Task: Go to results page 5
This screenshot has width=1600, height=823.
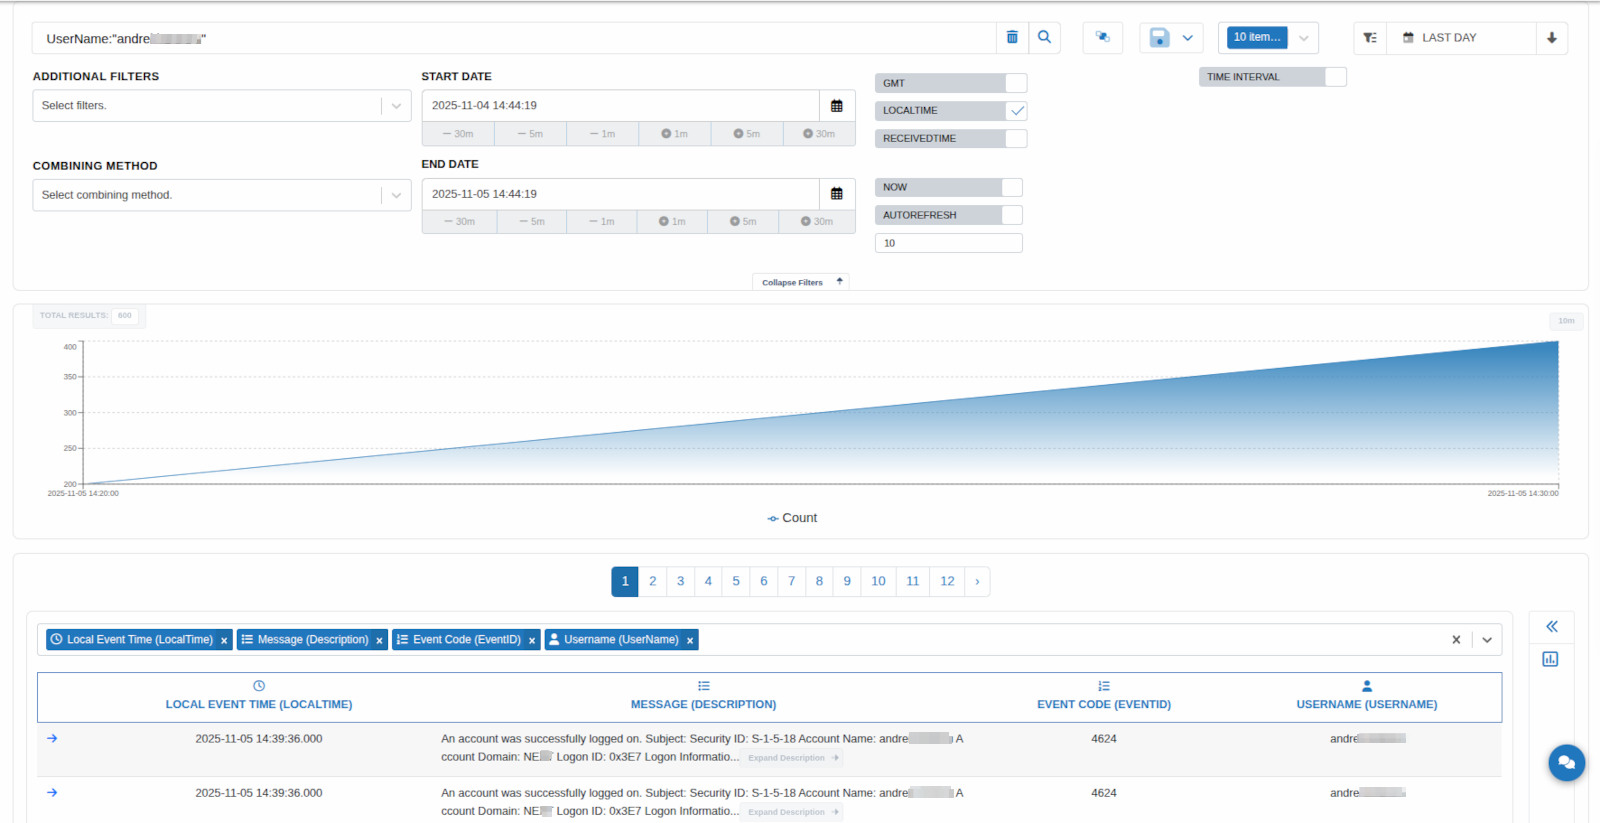Action: [x=736, y=581]
